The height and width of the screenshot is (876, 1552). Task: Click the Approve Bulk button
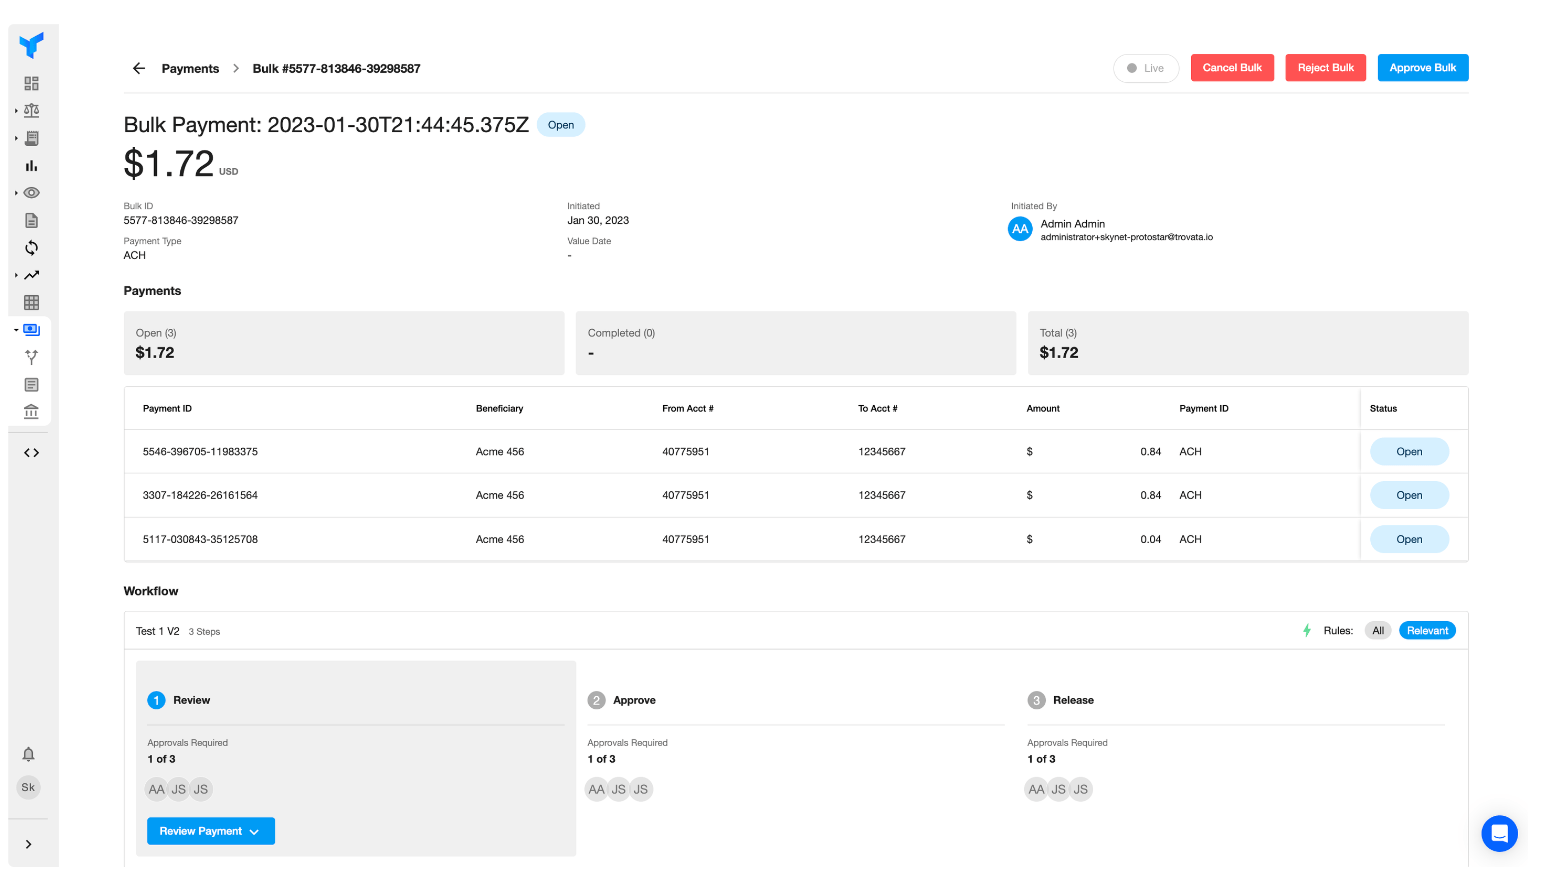pyautogui.click(x=1423, y=67)
